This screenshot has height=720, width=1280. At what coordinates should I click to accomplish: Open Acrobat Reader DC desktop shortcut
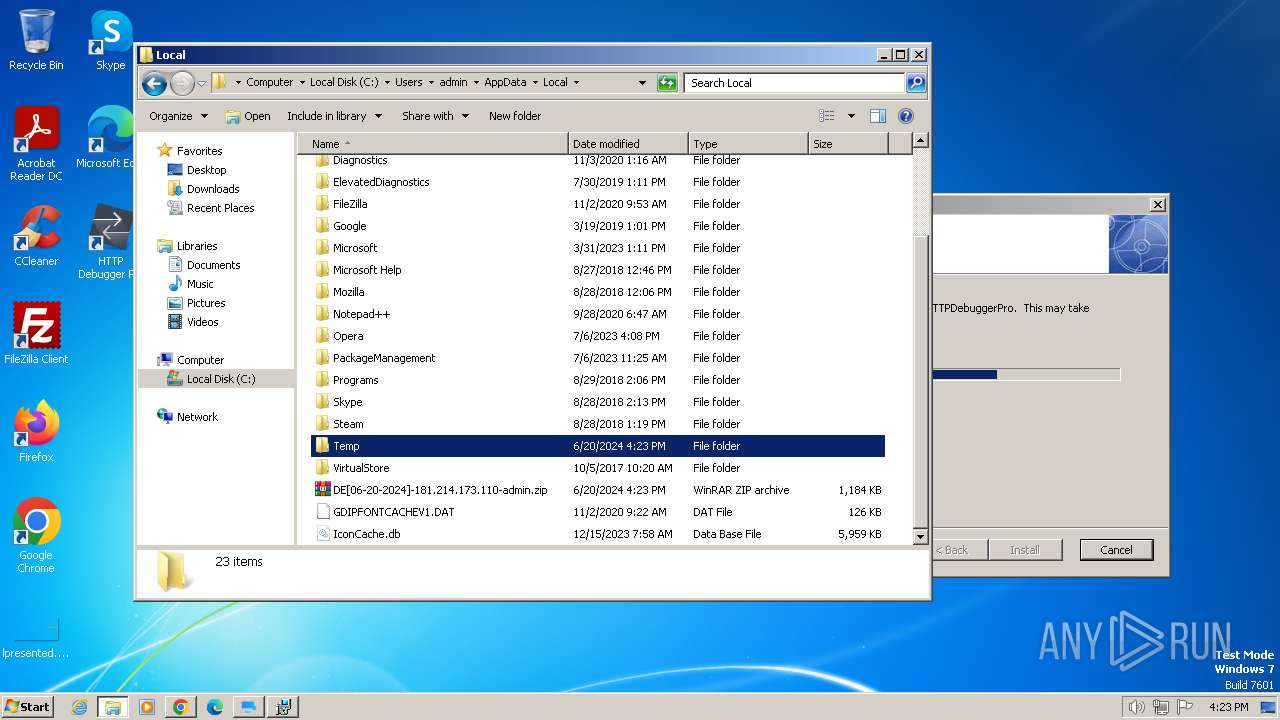(36, 144)
